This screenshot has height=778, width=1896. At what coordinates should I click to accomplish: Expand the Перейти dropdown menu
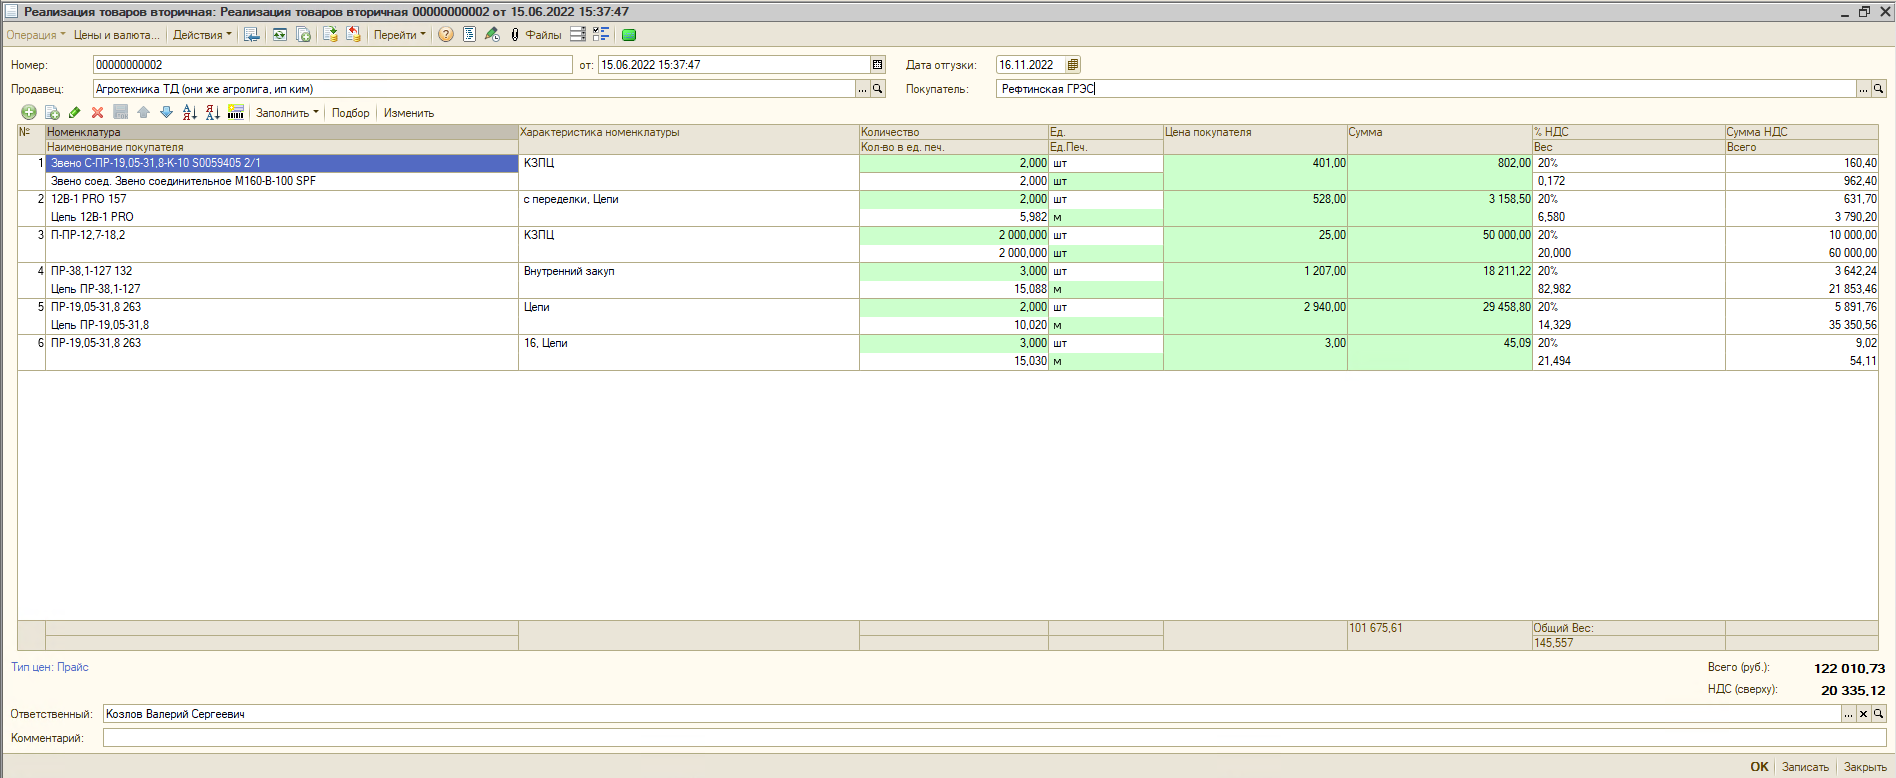pyautogui.click(x=400, y=35)
